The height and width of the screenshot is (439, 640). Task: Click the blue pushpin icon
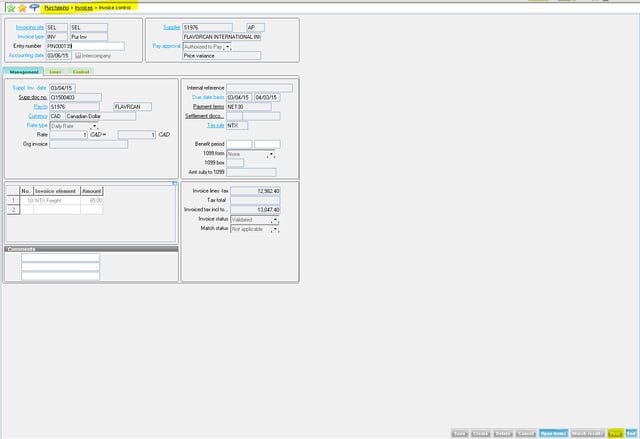pyautogui.click(x=35, y=7)
